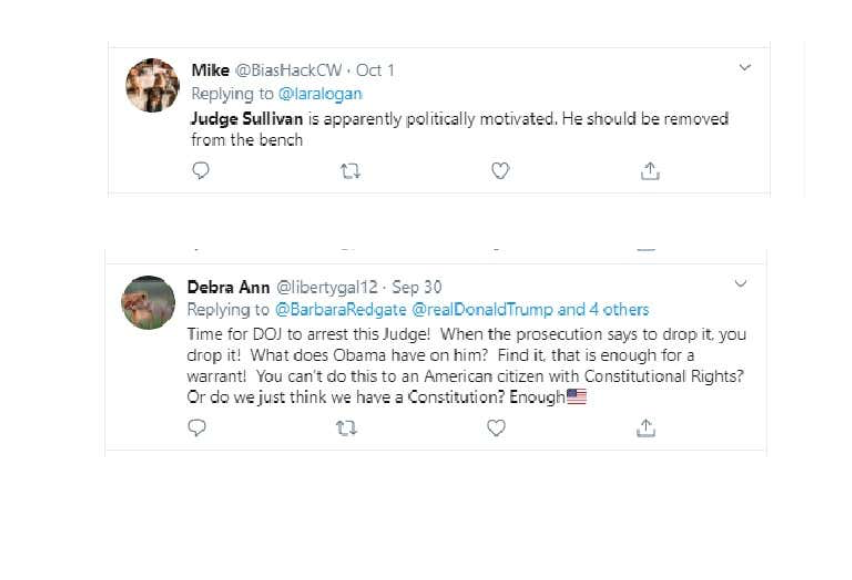Click Debra Ann's profile avatar

tap(148, 302)
